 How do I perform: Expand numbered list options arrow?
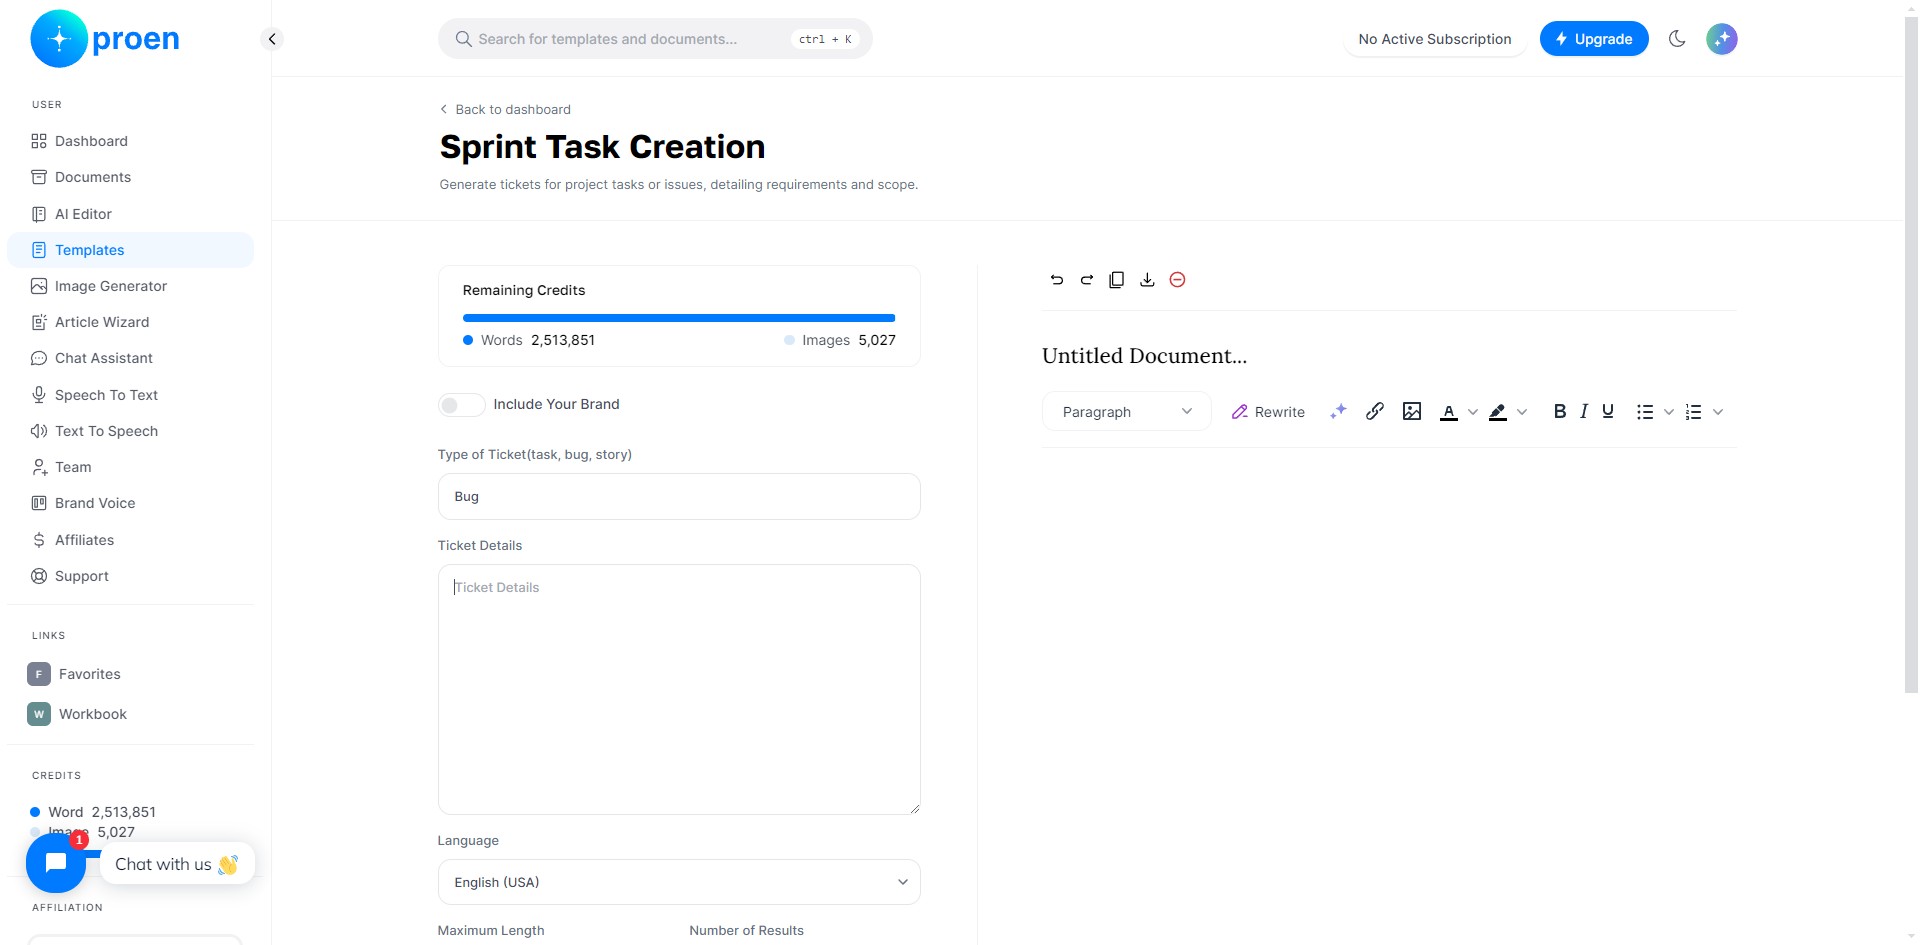coord(1718,412)
